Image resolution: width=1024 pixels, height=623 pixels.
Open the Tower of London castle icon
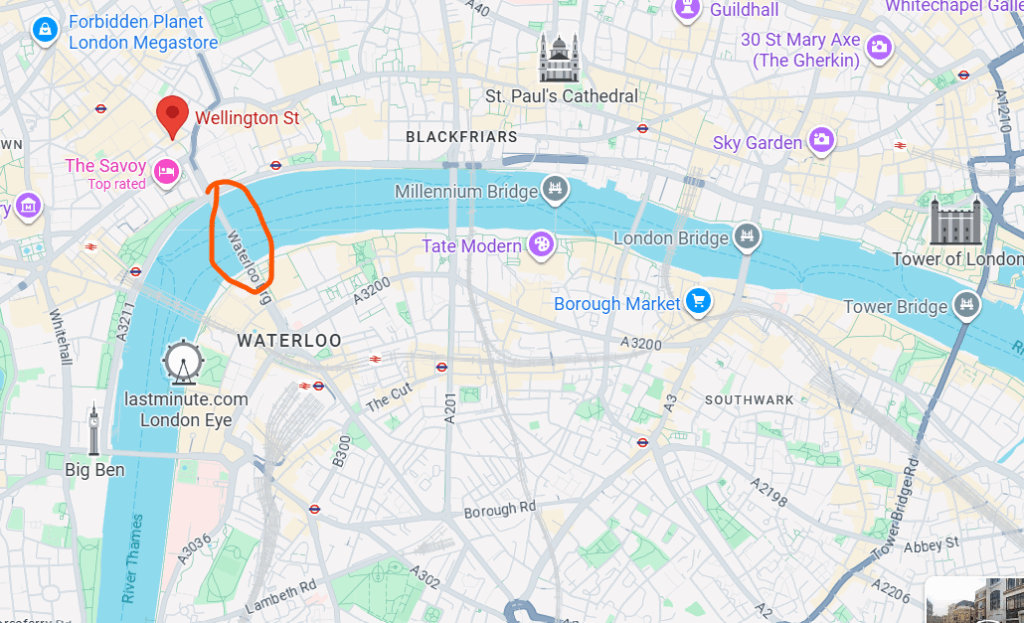tap(956, 221)
